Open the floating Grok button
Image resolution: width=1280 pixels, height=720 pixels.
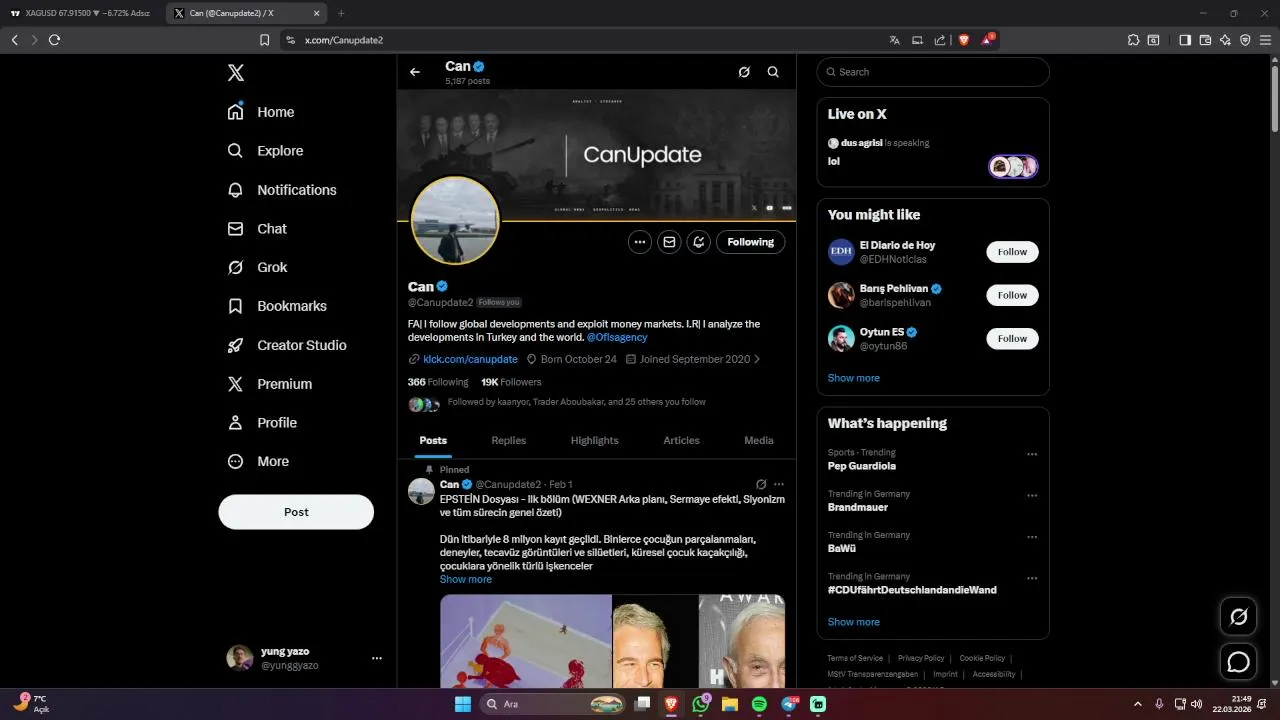[1238, 616]
